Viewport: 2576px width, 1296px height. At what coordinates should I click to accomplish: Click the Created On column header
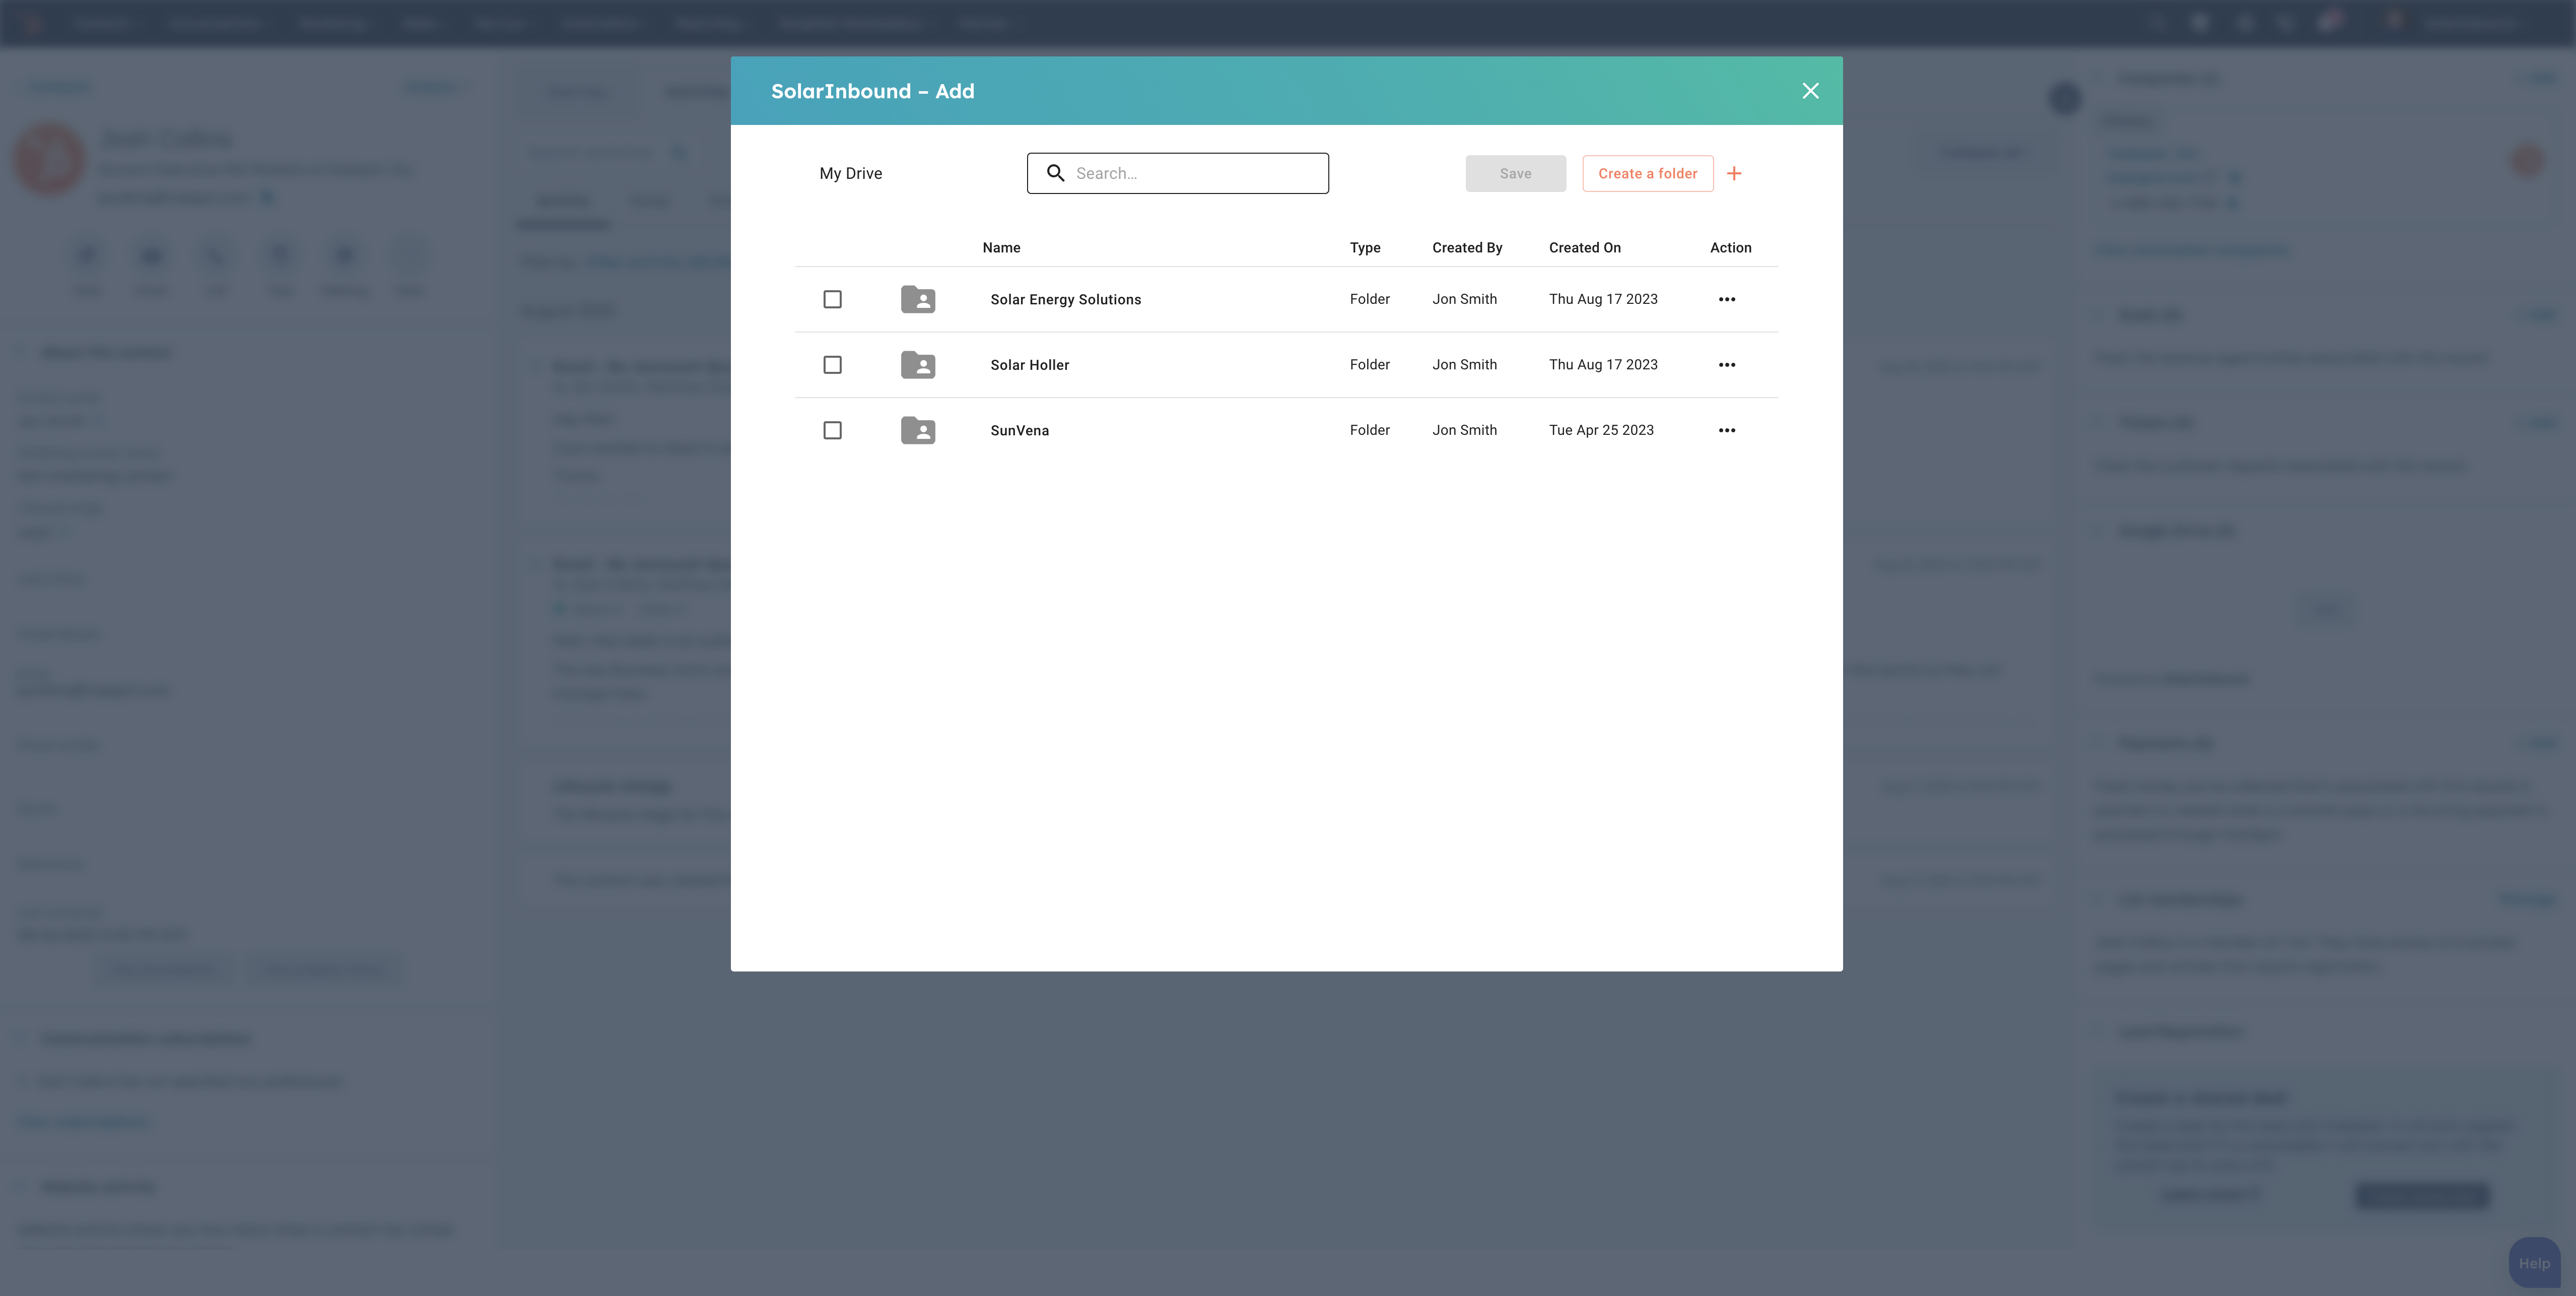(1584, 247)
